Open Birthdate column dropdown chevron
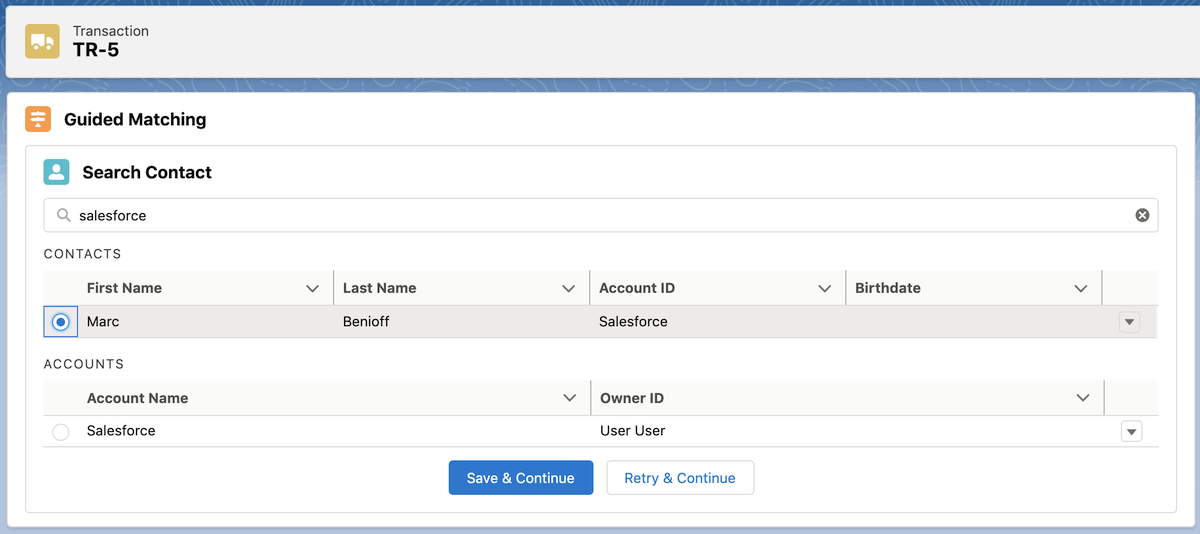Screen dimensions: 1200x534 pos(1080,288)
